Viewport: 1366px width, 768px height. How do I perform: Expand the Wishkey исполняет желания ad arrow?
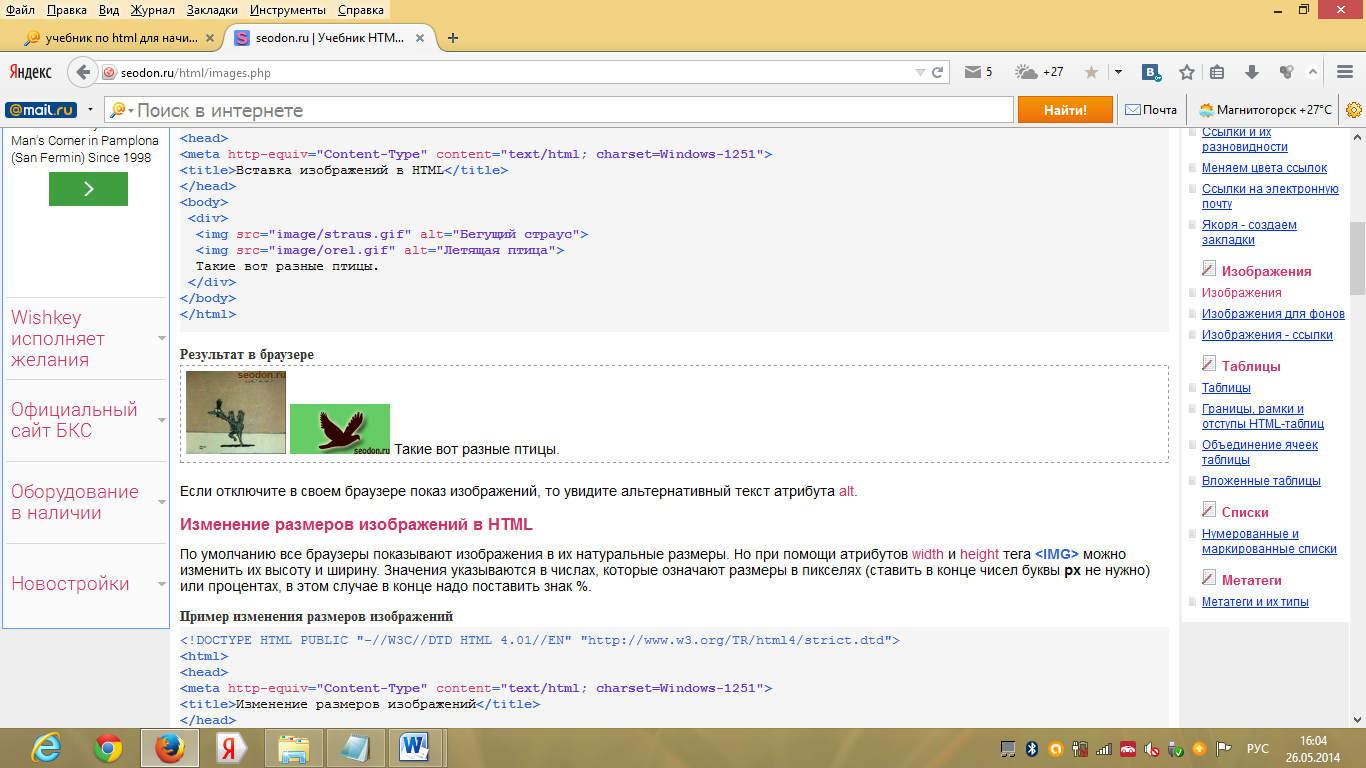(x=162, y=338)
